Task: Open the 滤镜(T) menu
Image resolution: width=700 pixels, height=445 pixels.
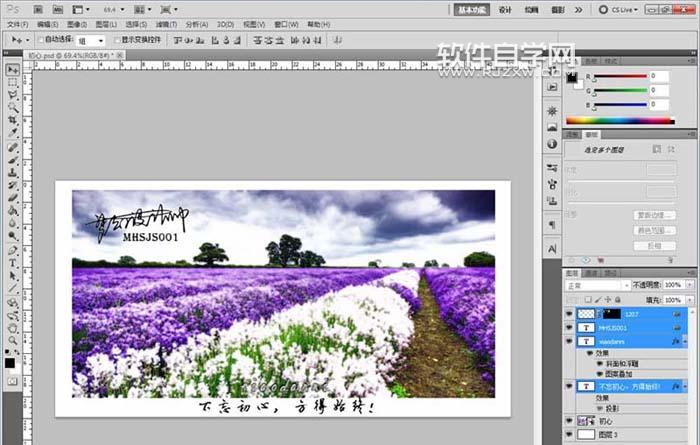Action: 166,24
